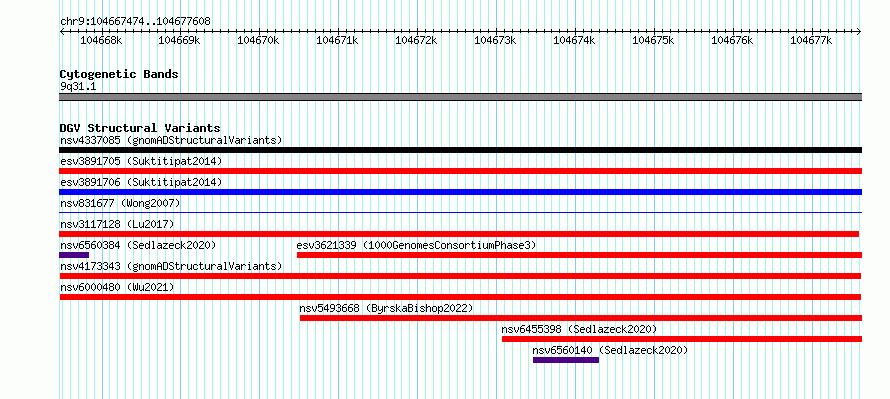The width and height of the screenshot is (890, 399).
Task: Click the gray 9q31.1 cytogenetic band
Action: coord(460,97)
